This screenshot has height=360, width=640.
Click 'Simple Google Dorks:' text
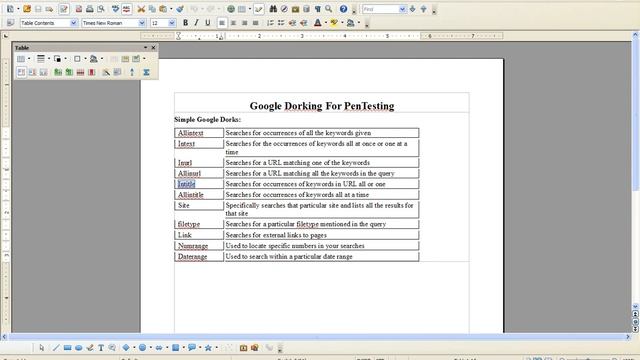point(207,120)
